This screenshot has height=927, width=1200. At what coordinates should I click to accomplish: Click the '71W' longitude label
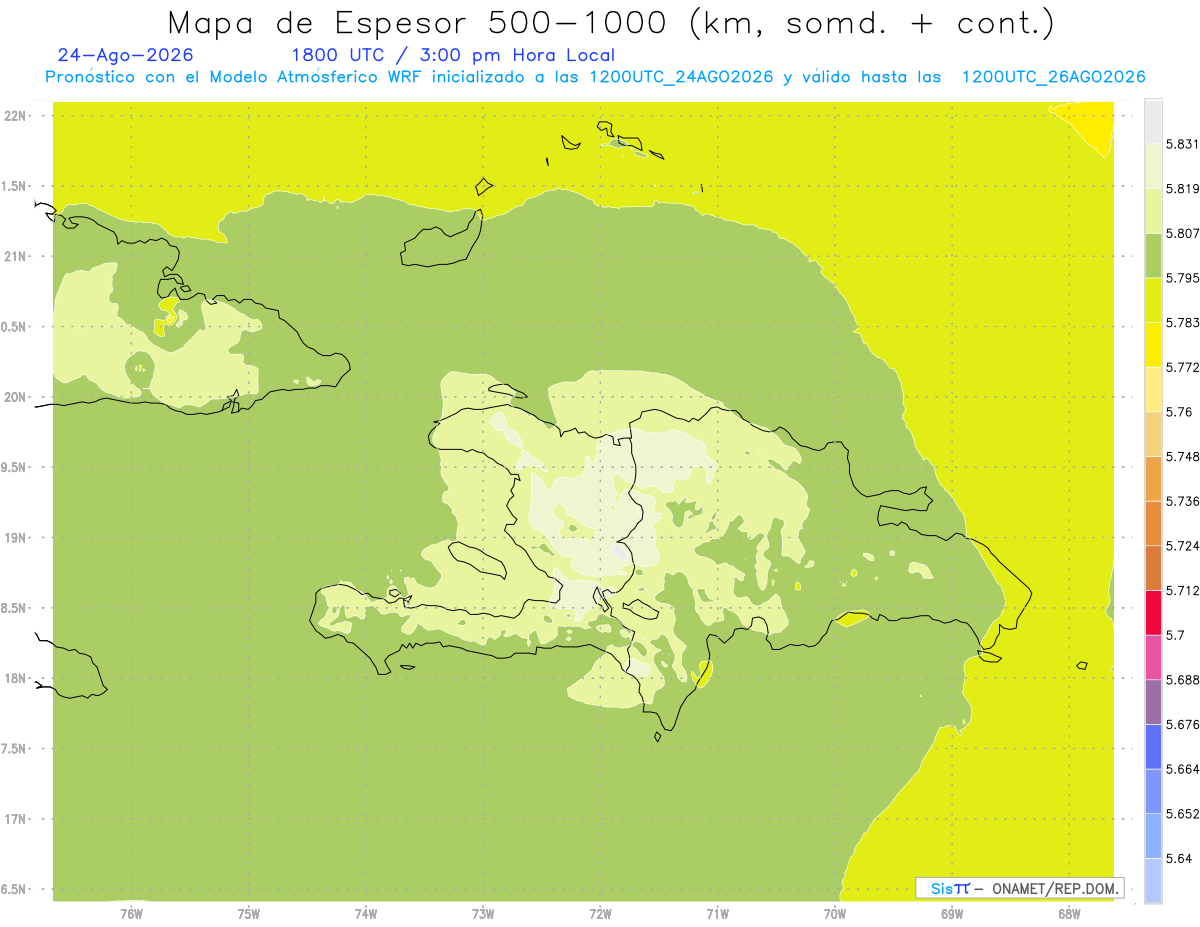717,913
